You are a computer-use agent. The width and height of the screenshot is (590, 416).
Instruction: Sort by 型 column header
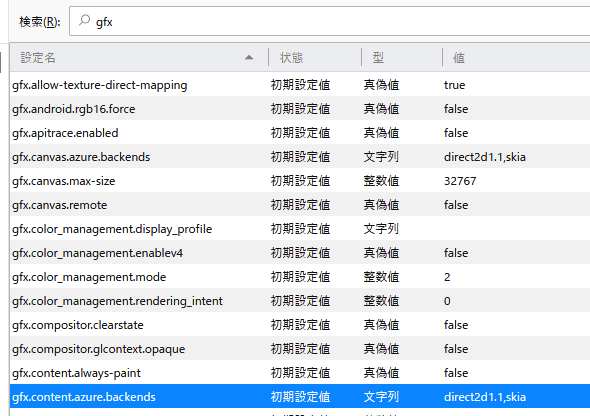(402, 58)
